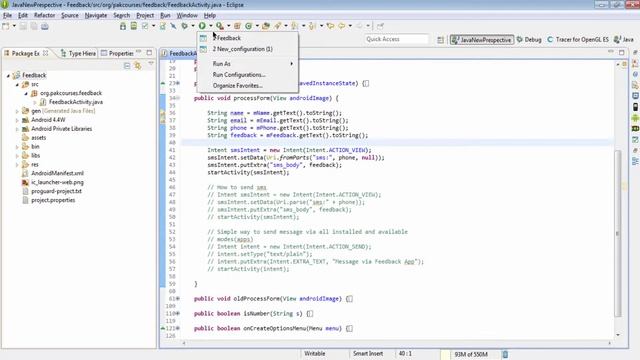
Task: Select proguard-project.txt file
Action: pyautogui.click(x=56, y=191)
